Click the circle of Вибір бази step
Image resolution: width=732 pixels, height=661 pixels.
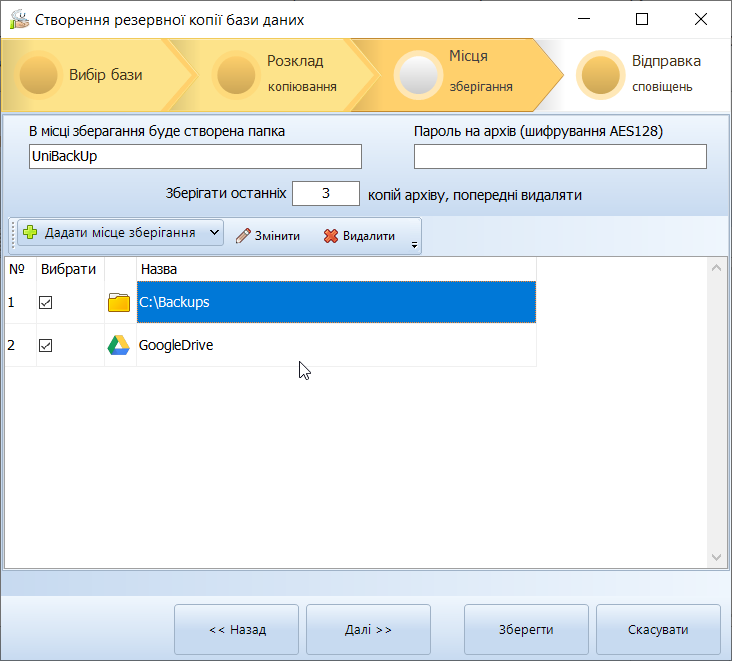38,75
